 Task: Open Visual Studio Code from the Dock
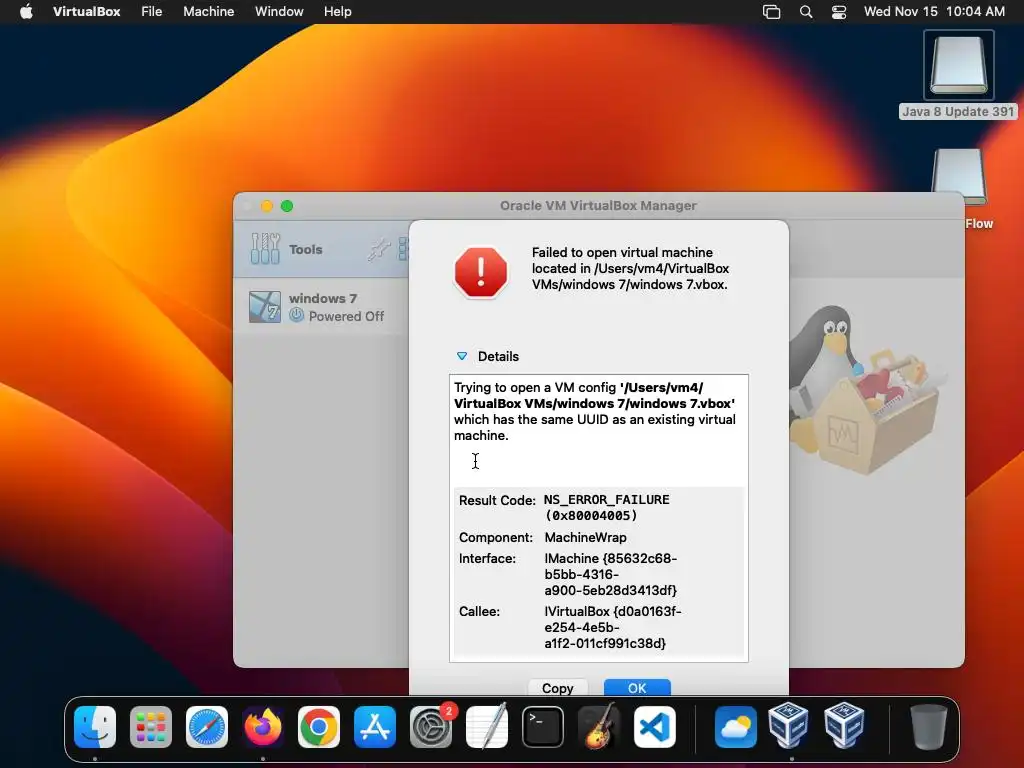(655, 727)
